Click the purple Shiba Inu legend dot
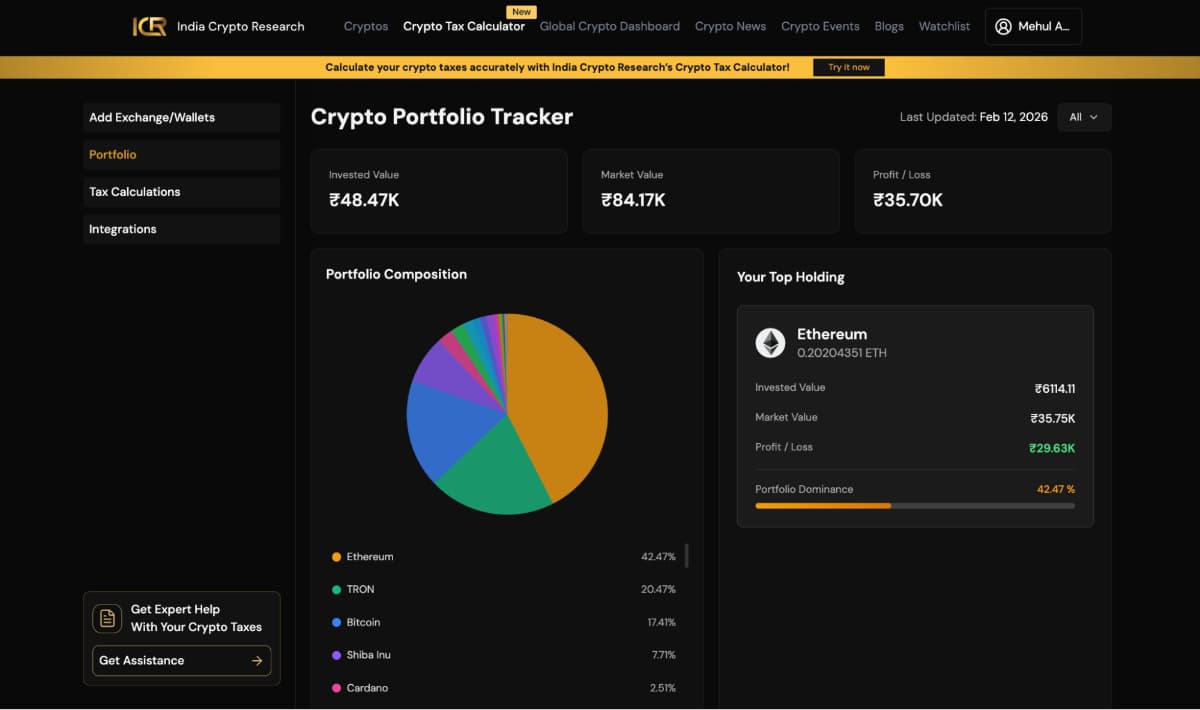This screenshot has width=1200, height=710. [336, 656]
